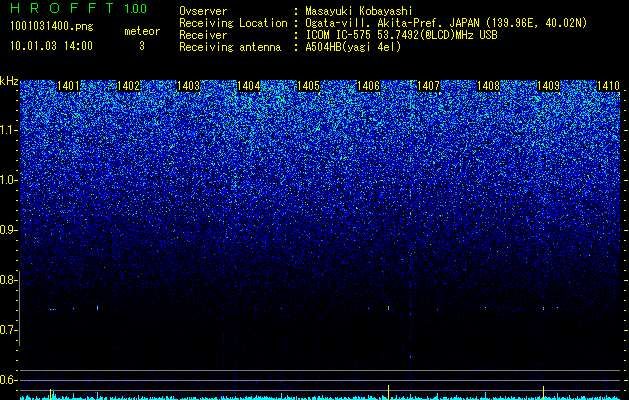Click the Ovserver field label
The width and height of the screenshot is (629, 400).
tap(203, 11)
